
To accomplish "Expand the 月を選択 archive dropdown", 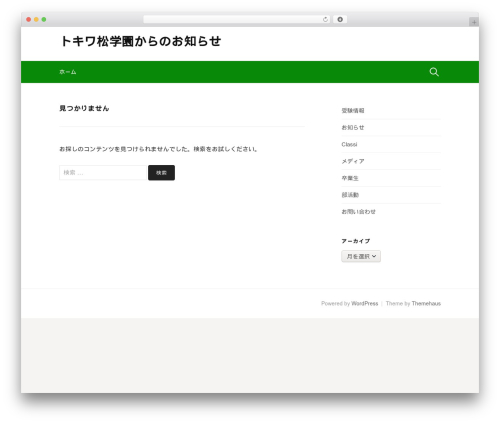I will (361, 256).
